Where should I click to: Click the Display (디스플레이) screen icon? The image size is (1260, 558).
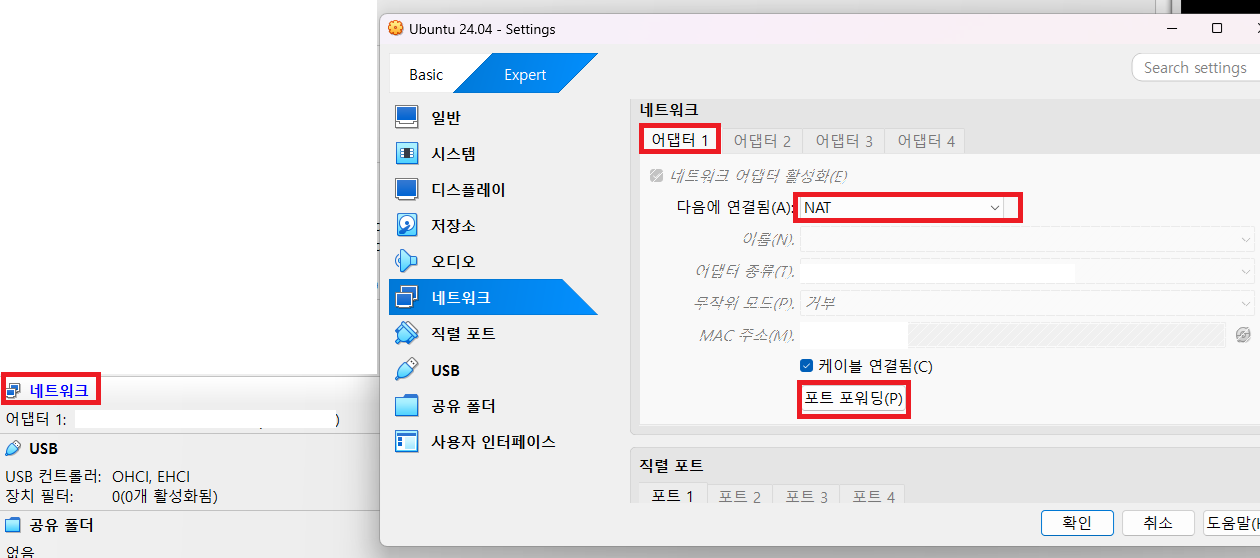click(406, 189)
